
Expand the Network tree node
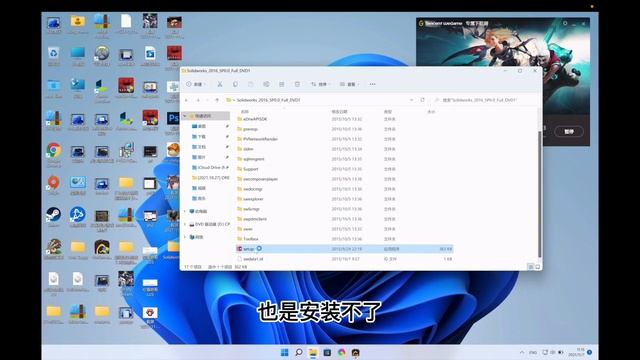click(x=185, y=237)
